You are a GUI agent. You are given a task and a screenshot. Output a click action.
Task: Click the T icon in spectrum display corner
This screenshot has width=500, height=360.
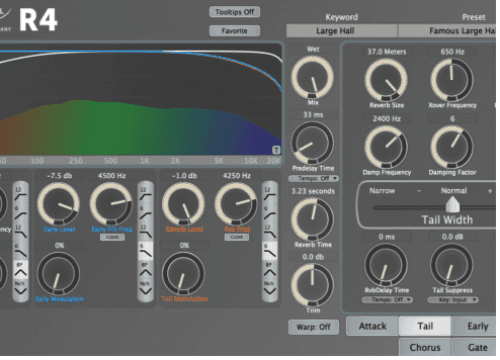click(x=276, y=150)
